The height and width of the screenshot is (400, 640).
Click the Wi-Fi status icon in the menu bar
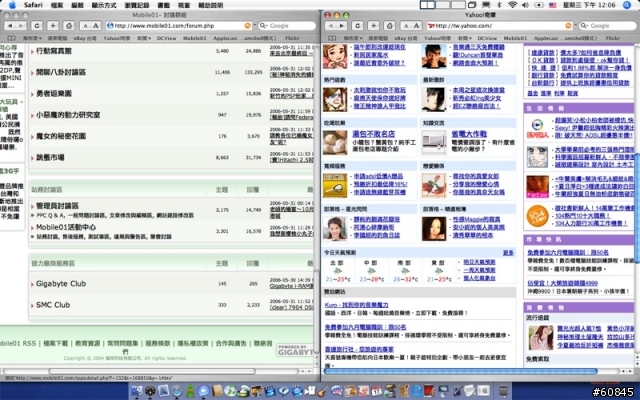(513, 5)
